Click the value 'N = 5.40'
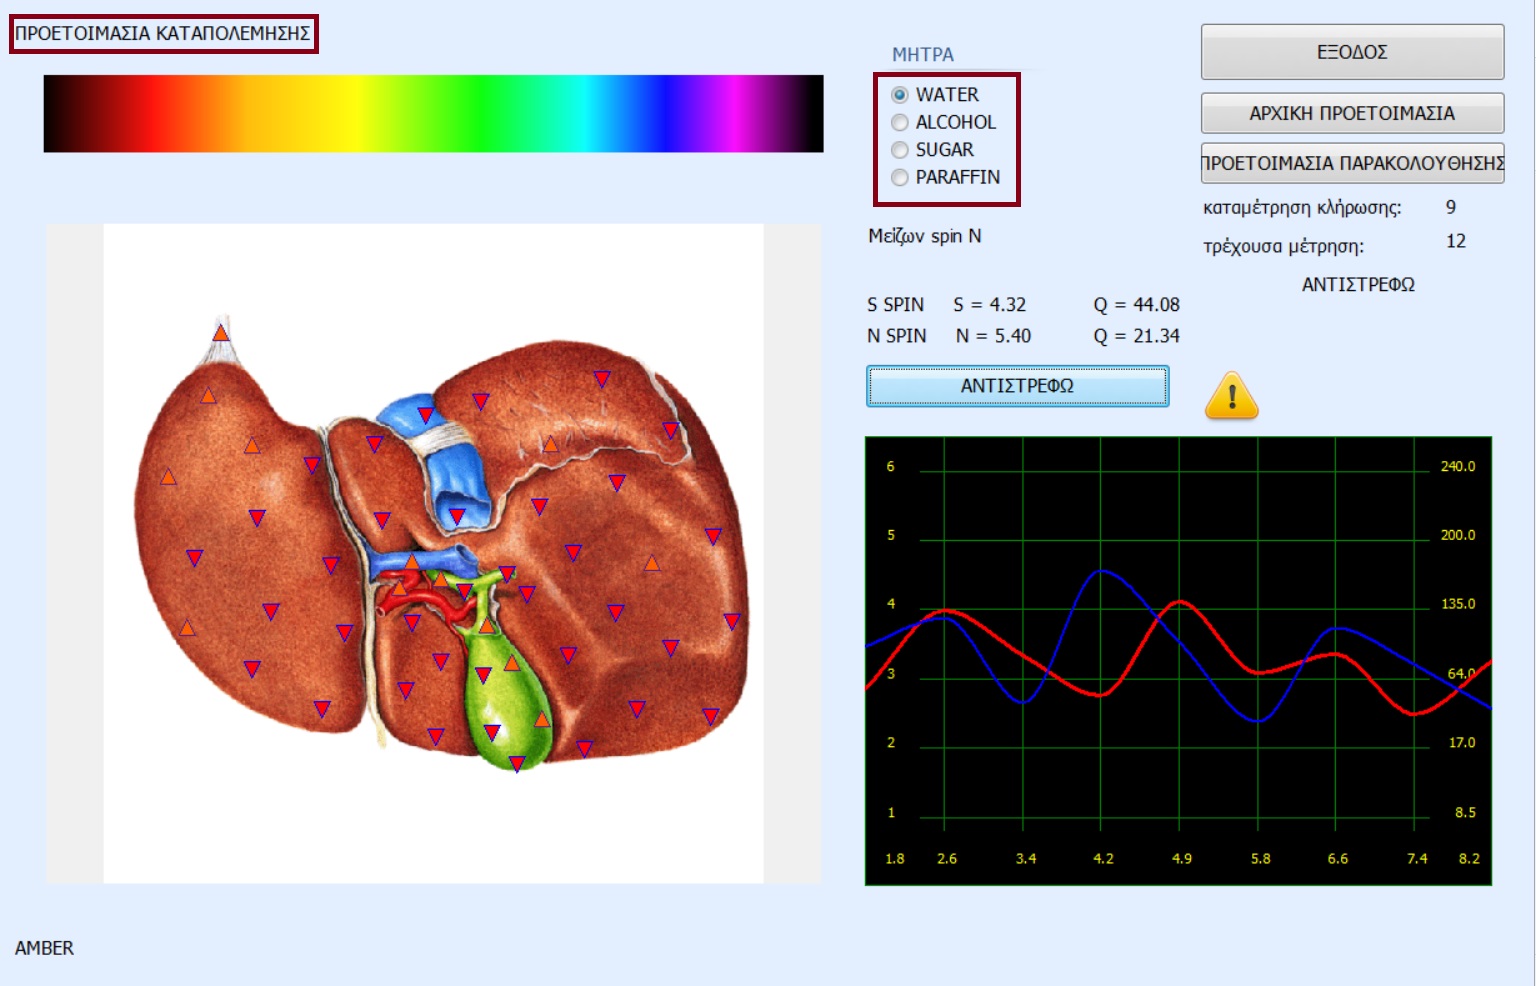This screenshot has width=1536, height=986. click(x=993, y=336)
